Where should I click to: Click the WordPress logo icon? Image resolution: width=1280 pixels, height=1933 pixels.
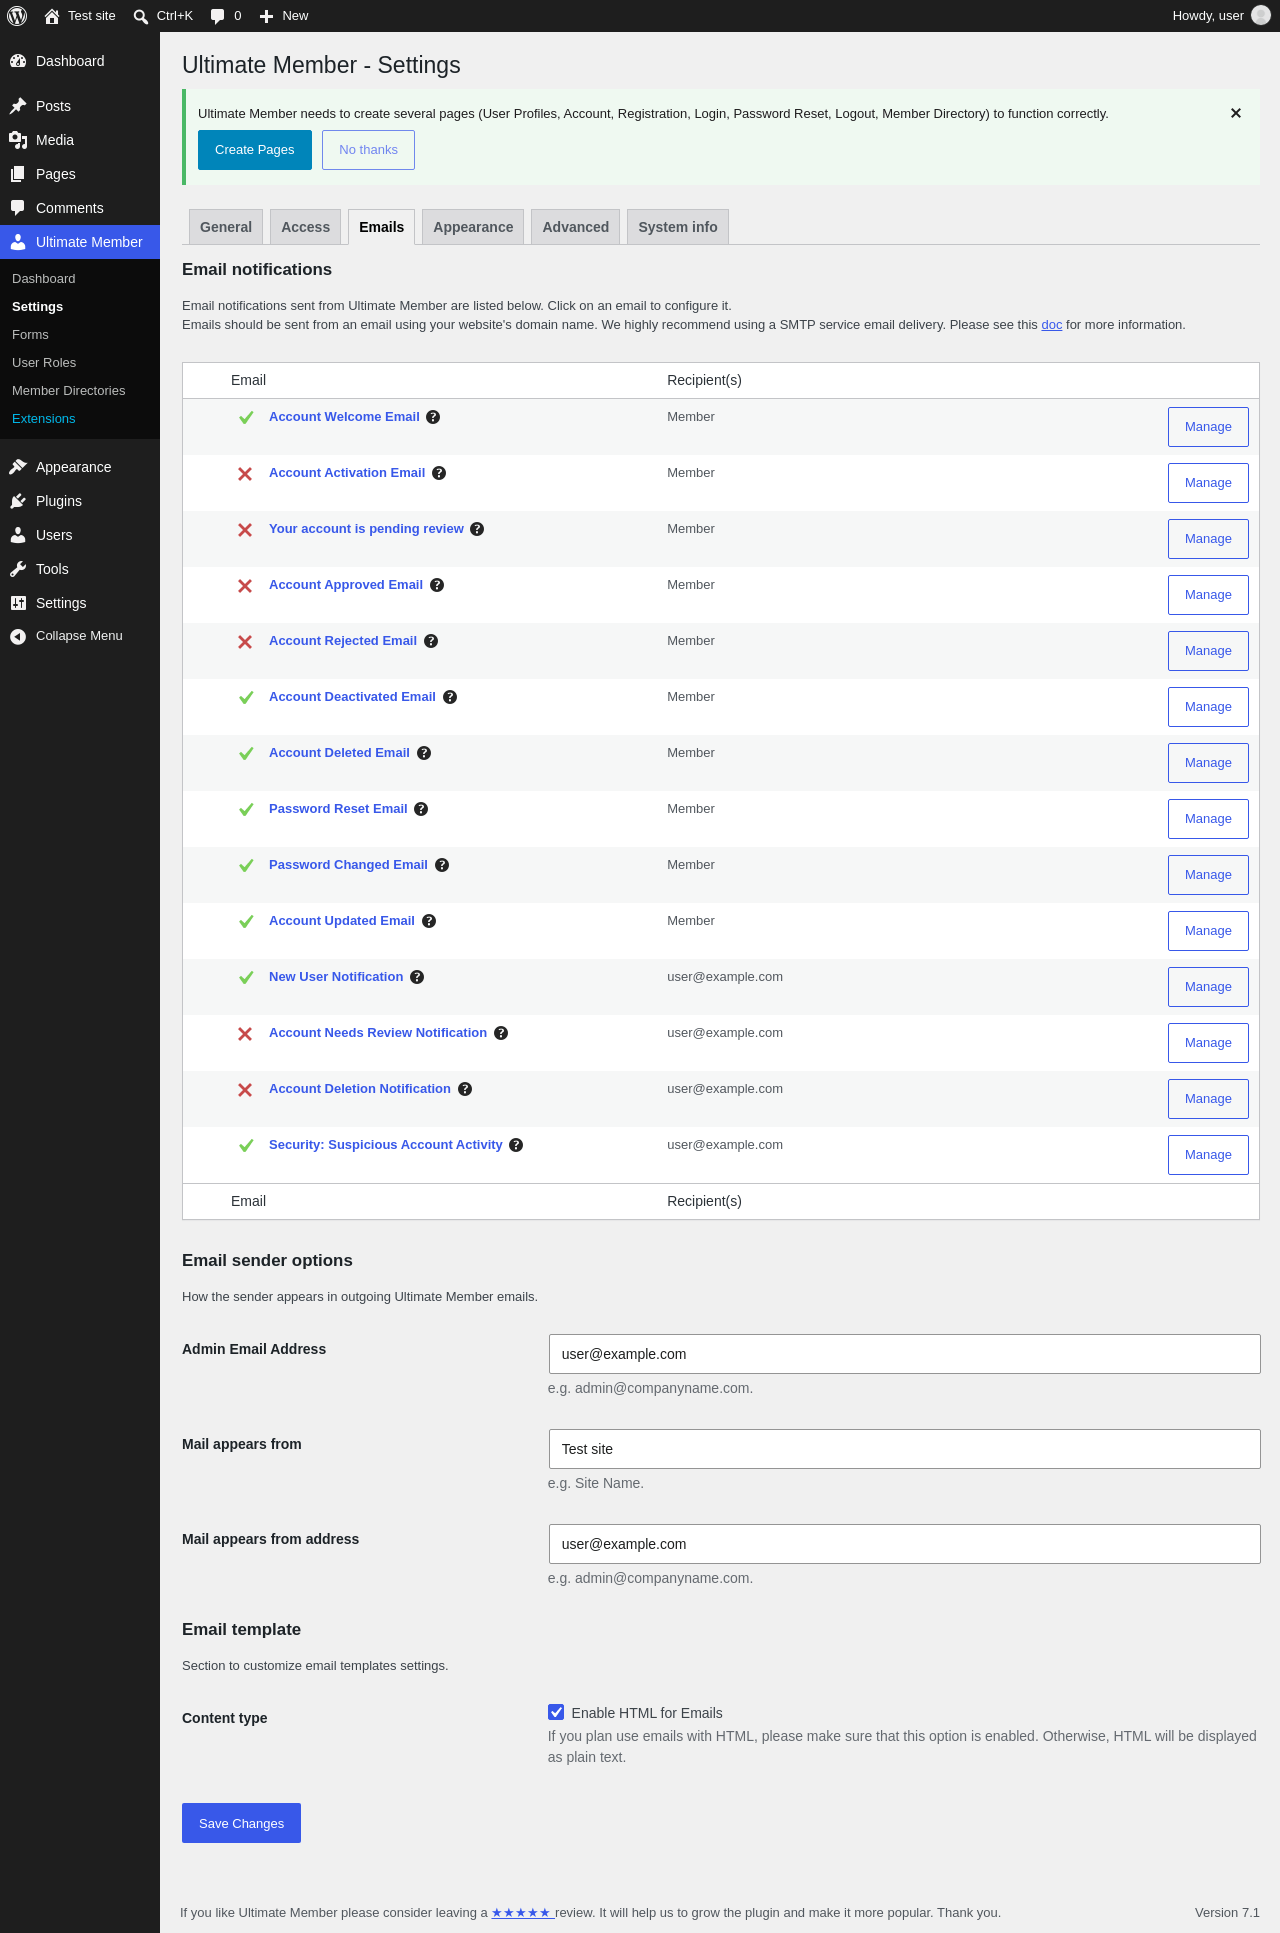click(17, 16)
